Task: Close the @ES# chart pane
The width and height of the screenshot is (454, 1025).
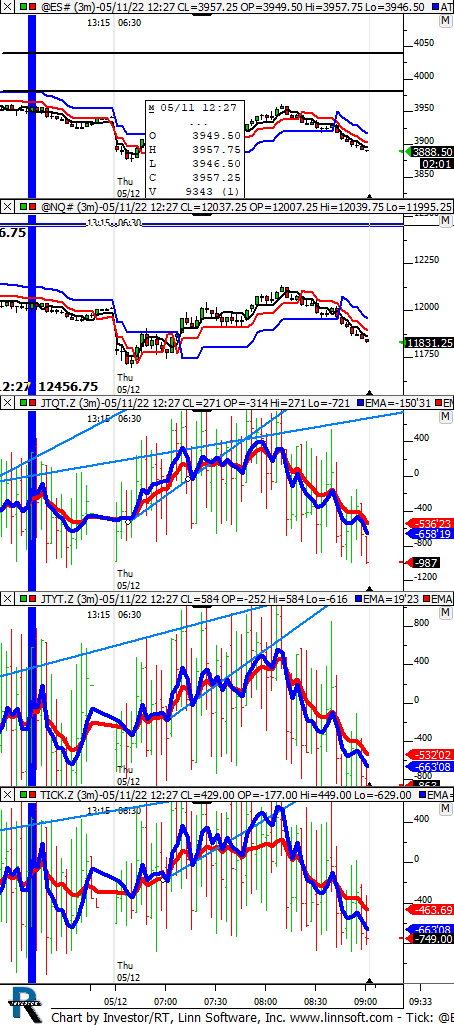Action: tap(7, 7)
